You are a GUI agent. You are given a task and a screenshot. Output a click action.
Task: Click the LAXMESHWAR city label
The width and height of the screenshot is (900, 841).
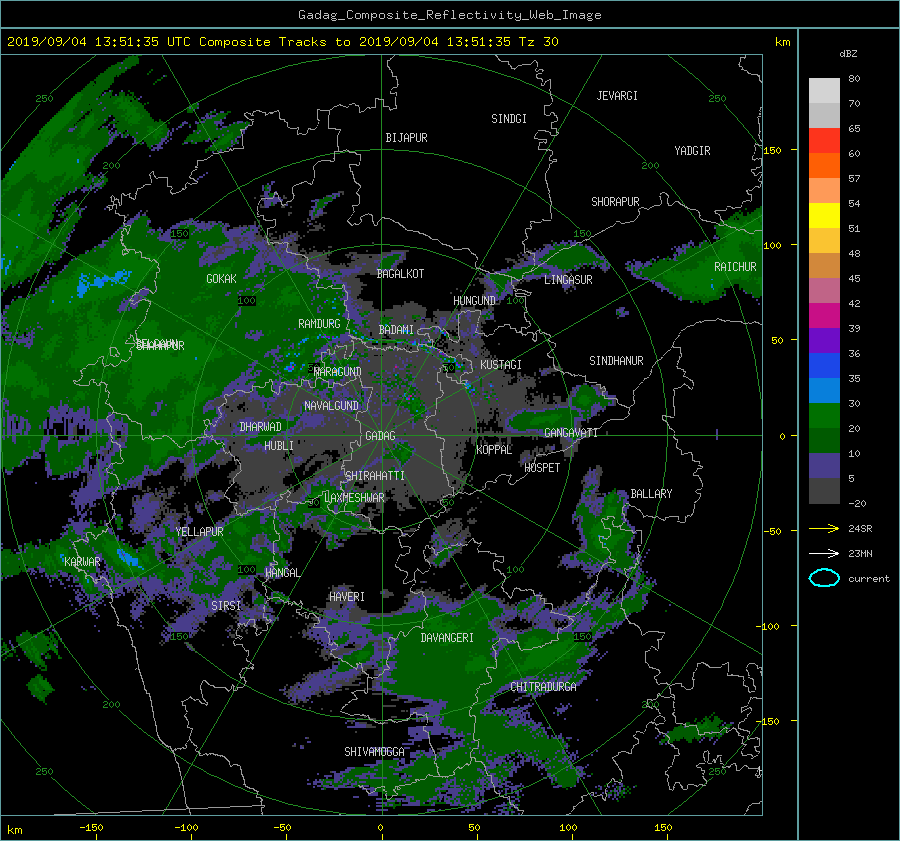click(x=354, y=498)
